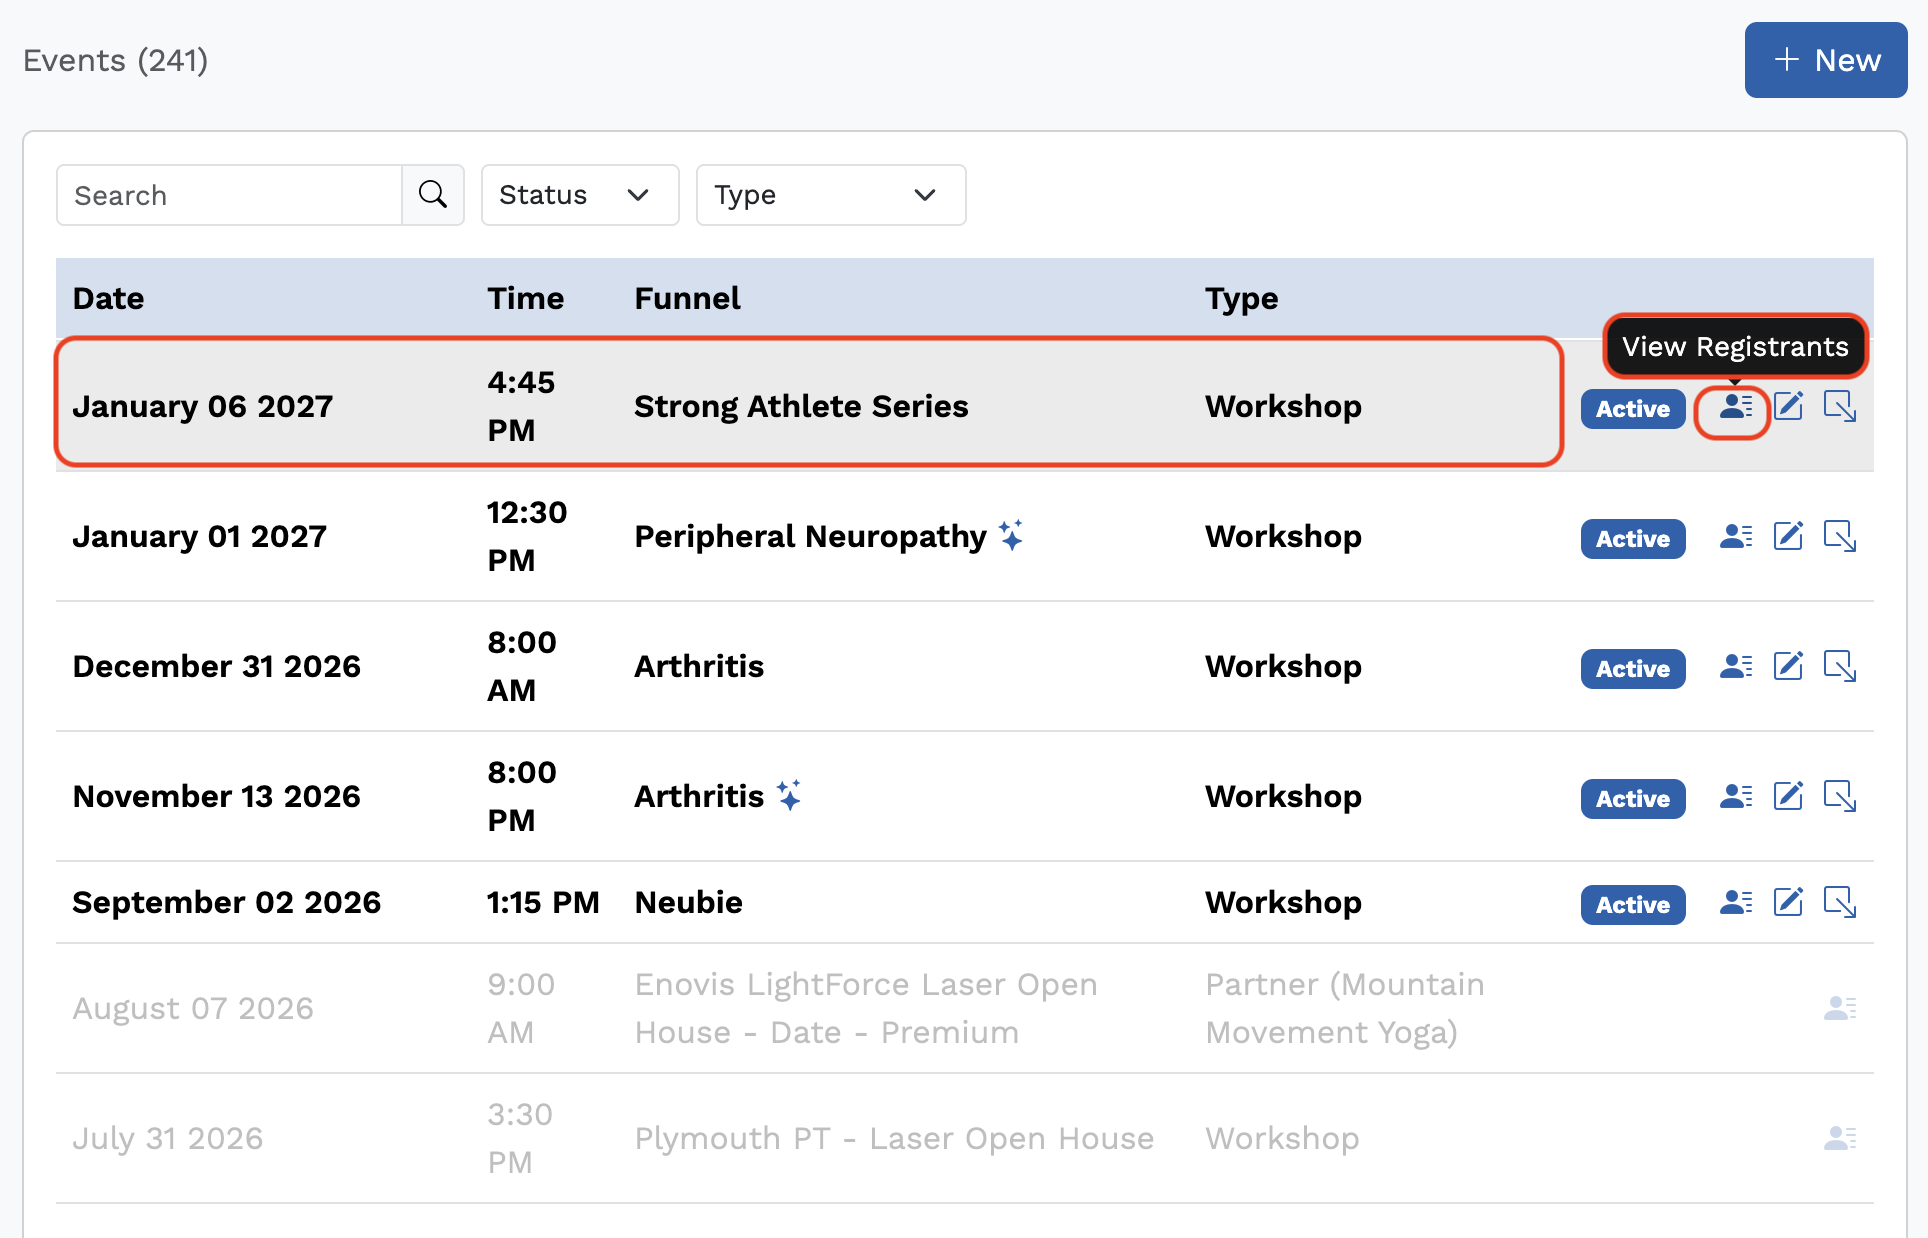Select the 12:30 PM time cell
1928x1238 pixels.
tap(527, 536)
